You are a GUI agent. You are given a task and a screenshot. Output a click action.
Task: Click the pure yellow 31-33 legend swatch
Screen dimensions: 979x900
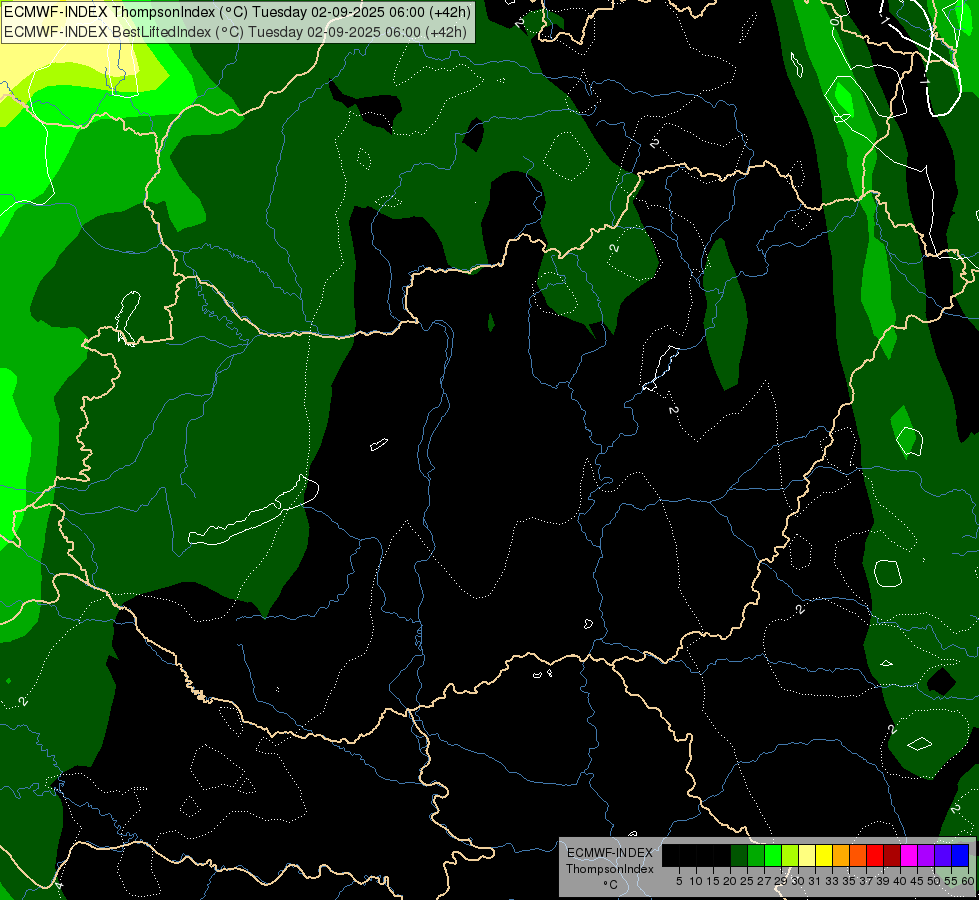click(824, 855)
